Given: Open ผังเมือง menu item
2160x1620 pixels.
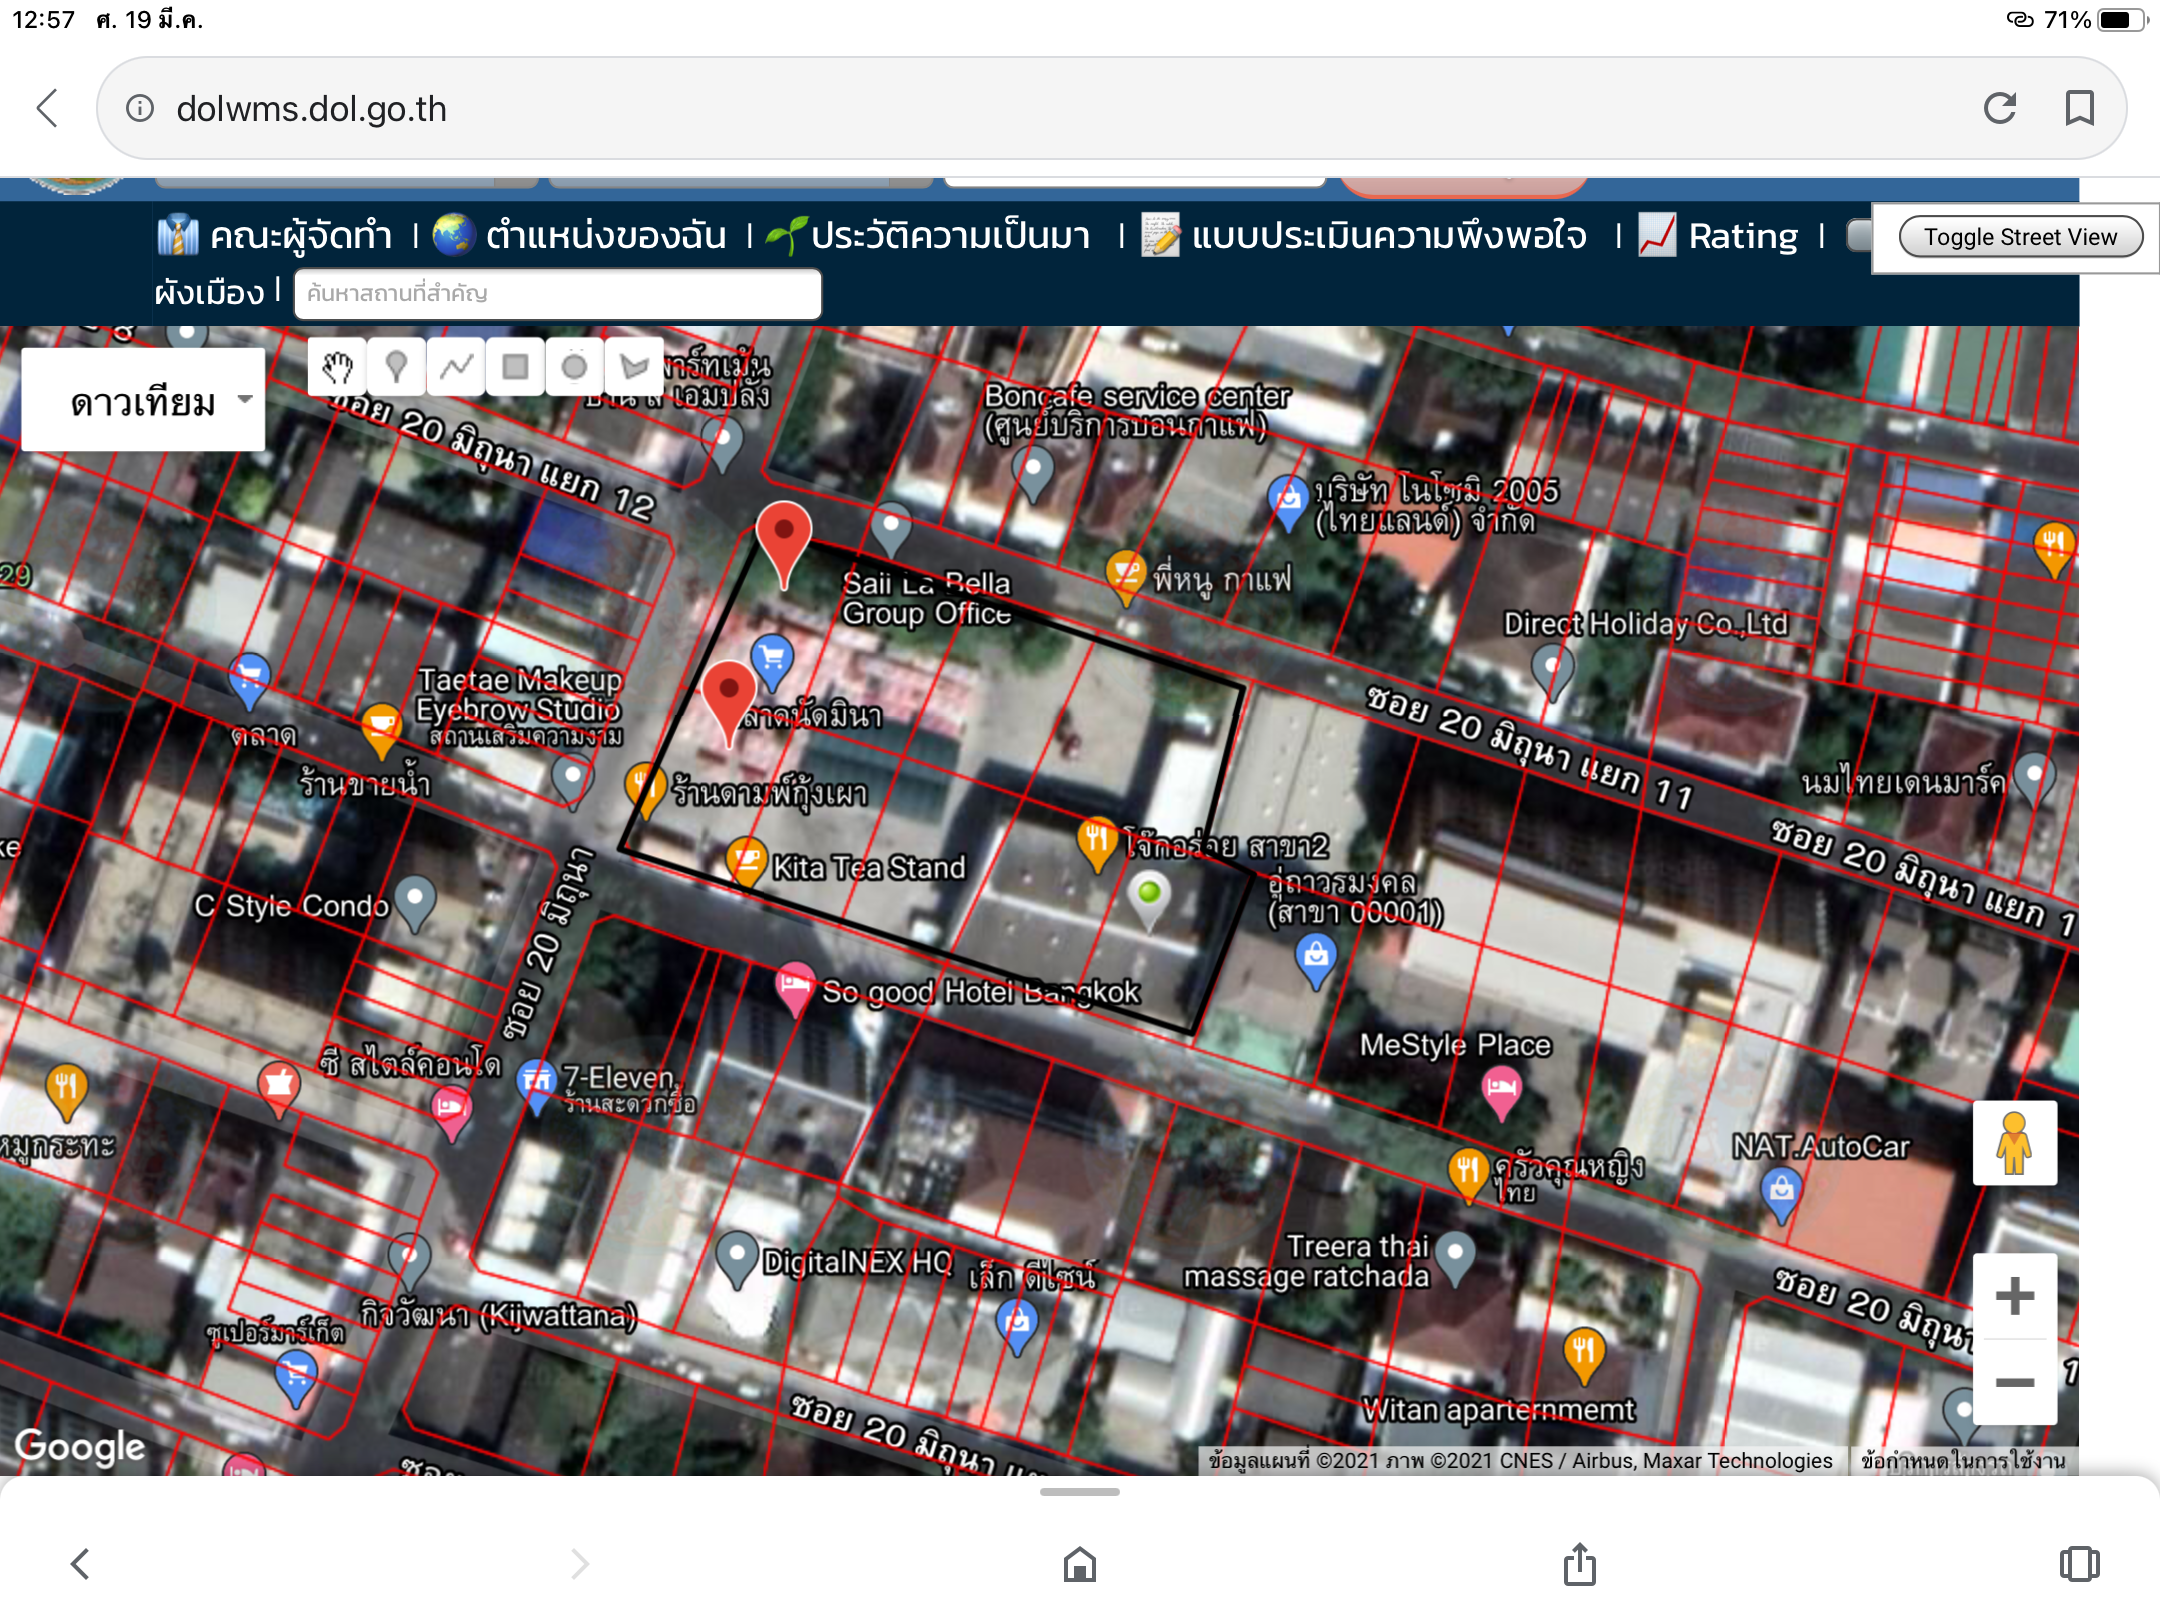Looking at the screenshot, I should [209, 293].
